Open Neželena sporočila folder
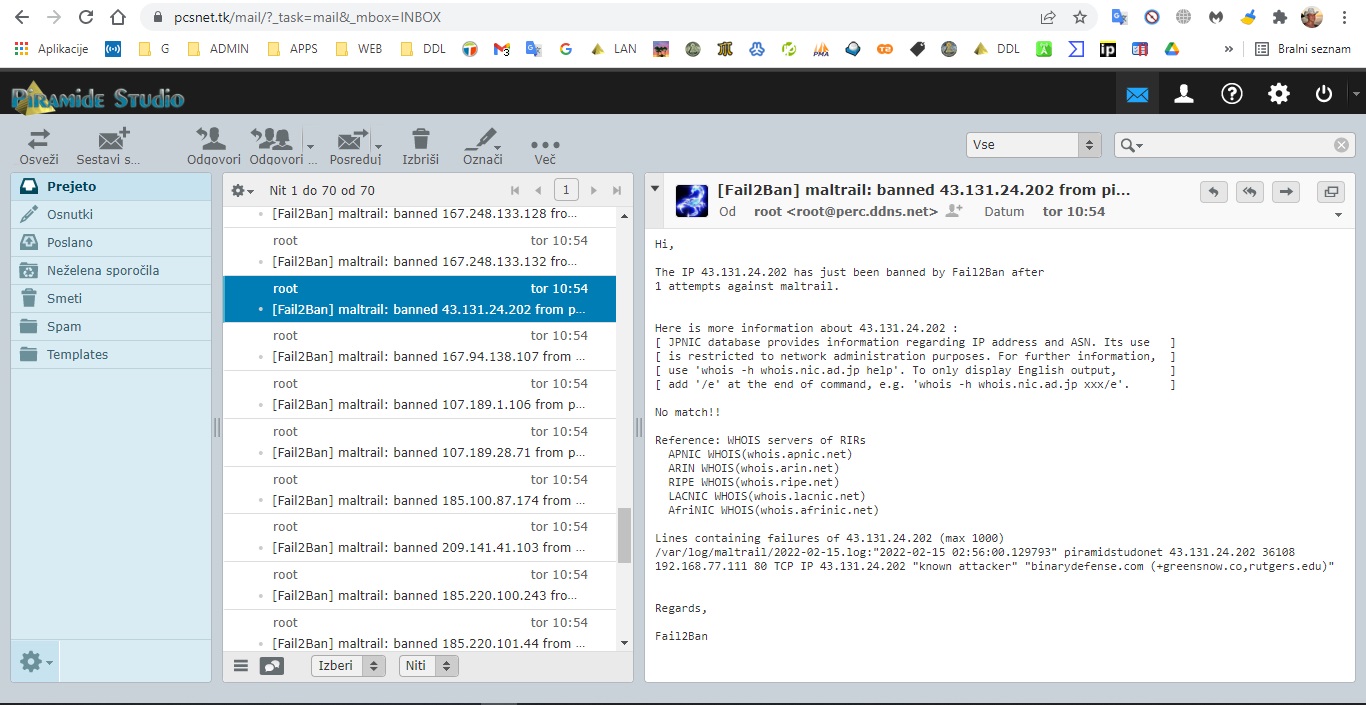 click(x=111, y=271)
